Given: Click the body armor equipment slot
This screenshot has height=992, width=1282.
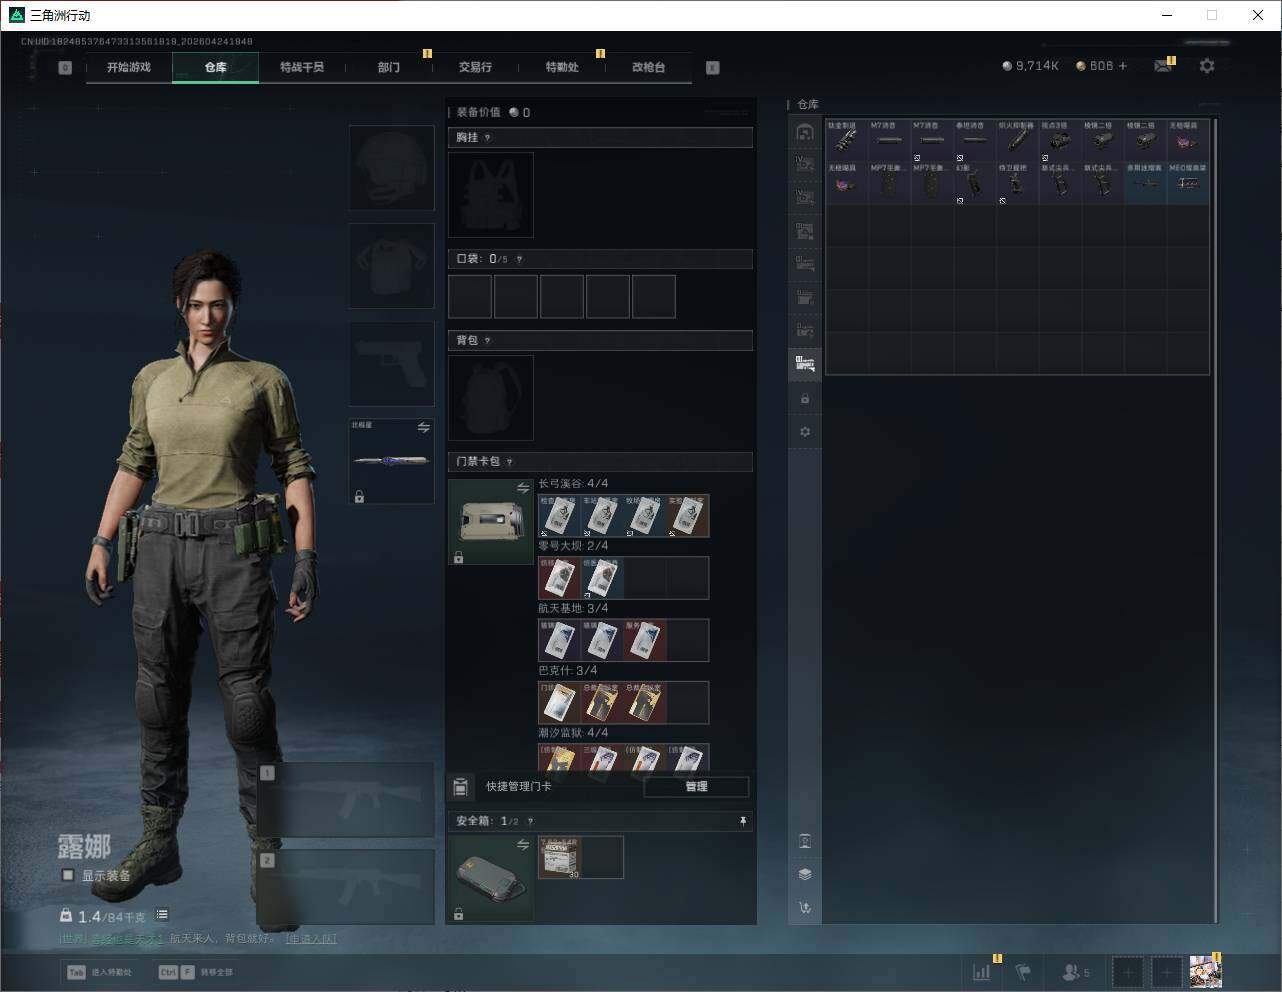Looking at the screenshot, I should 391,265.
